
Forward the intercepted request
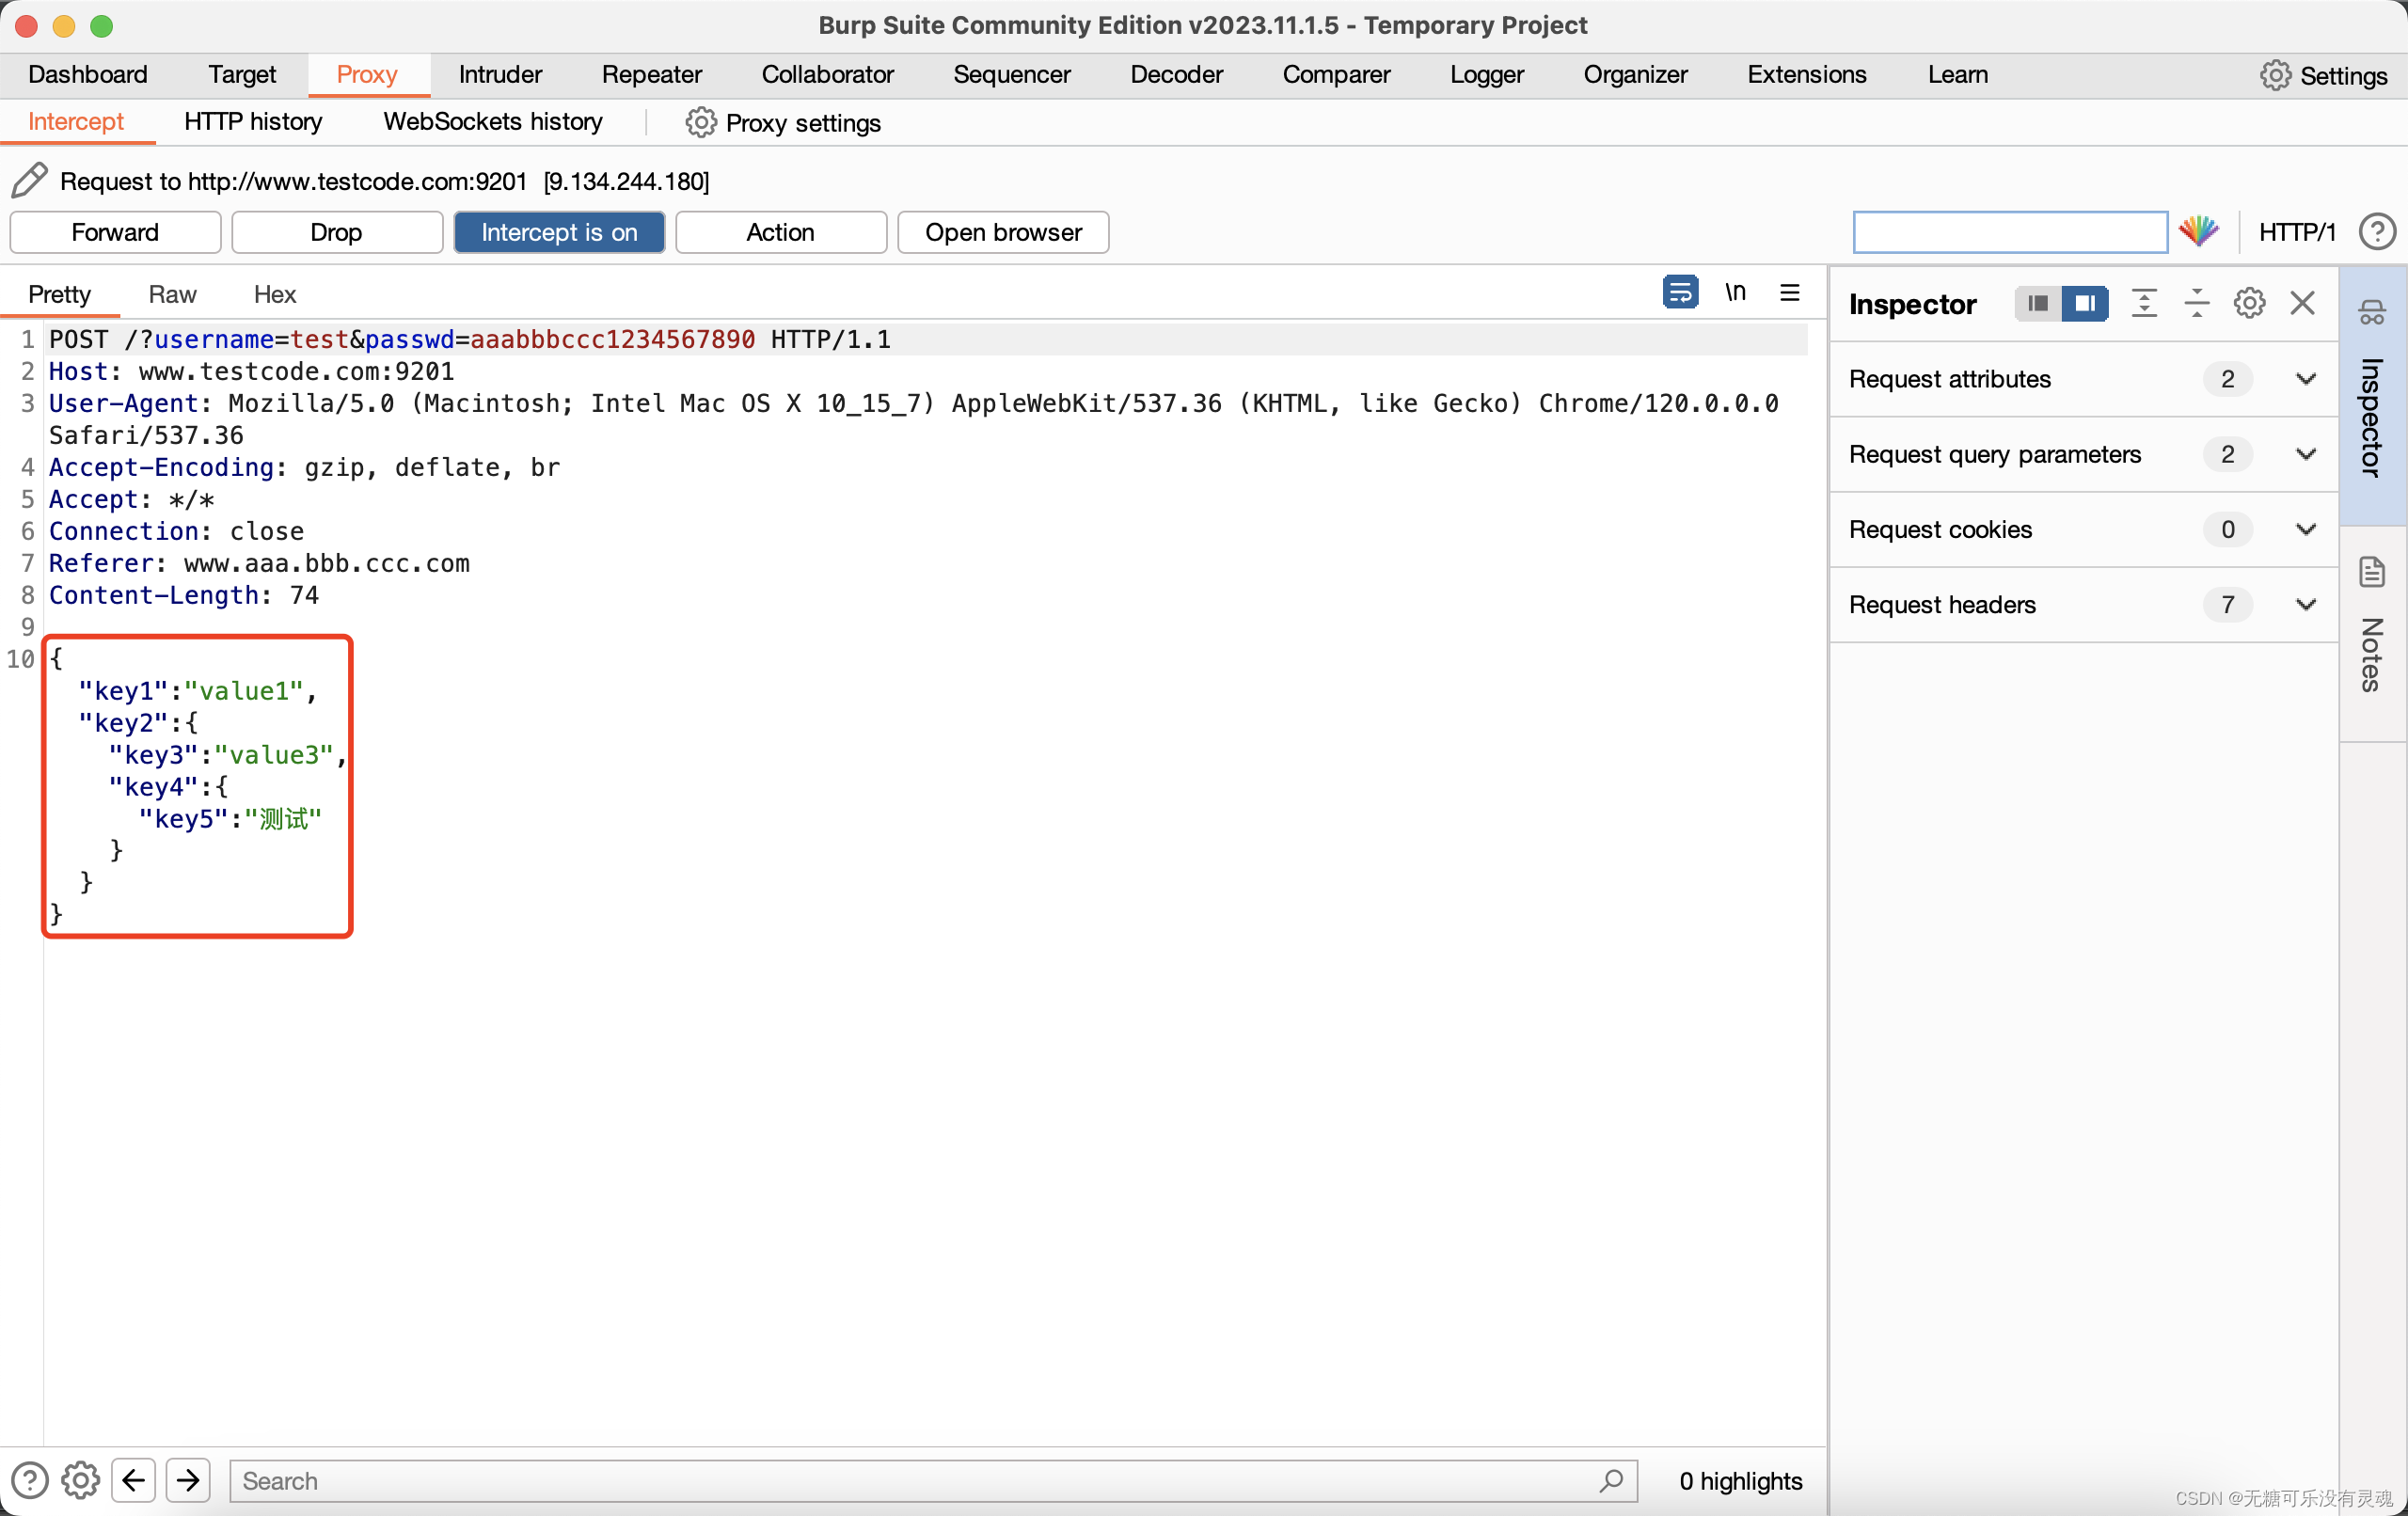(115, 232)
